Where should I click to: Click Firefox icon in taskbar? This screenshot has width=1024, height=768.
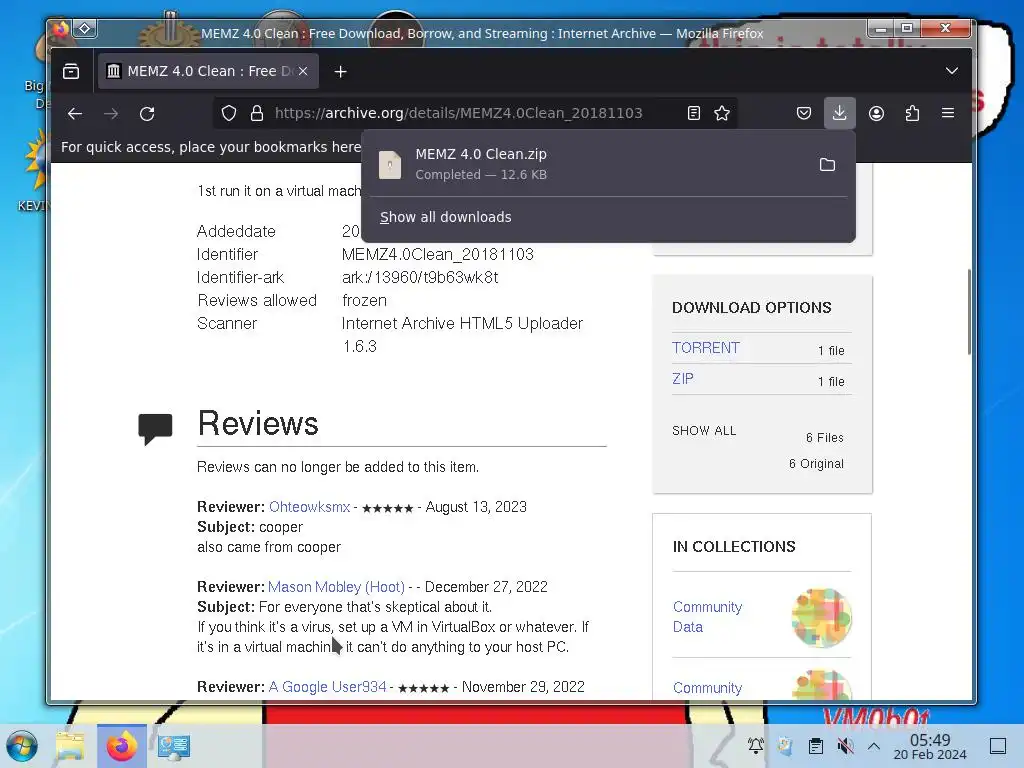[121, 746]
